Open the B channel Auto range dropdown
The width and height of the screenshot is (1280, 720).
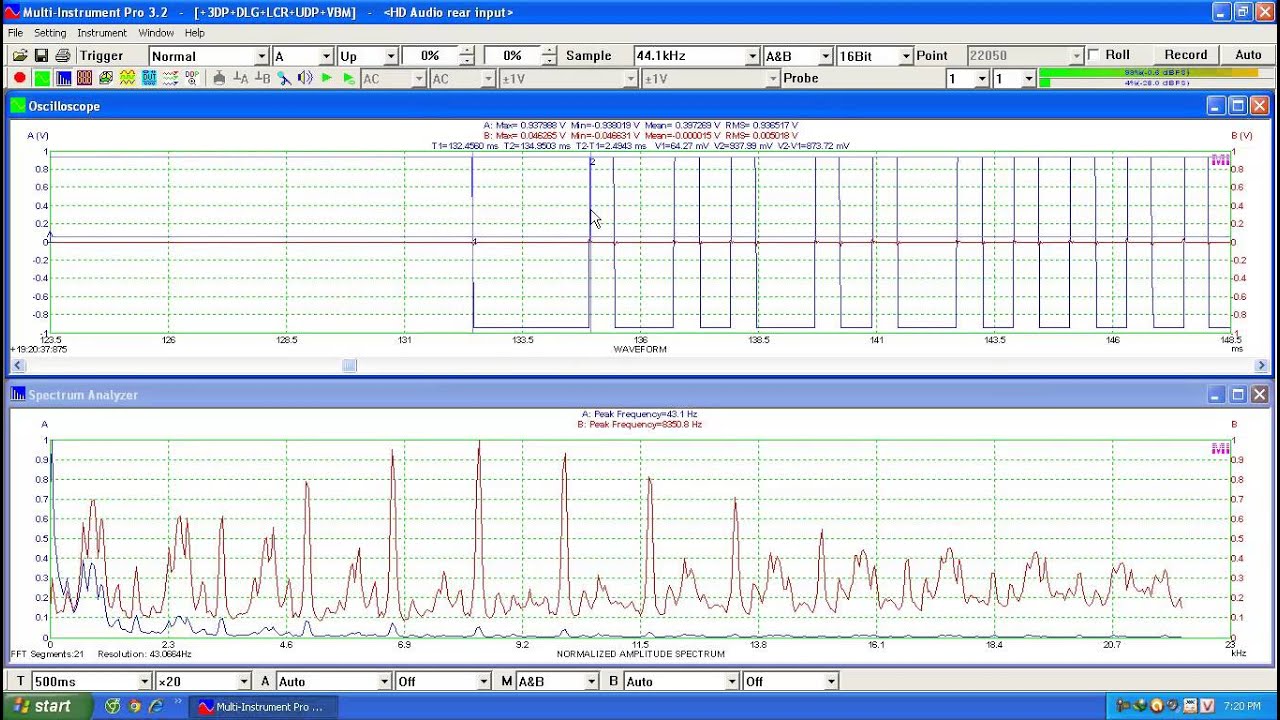click(x=732, y=681)
